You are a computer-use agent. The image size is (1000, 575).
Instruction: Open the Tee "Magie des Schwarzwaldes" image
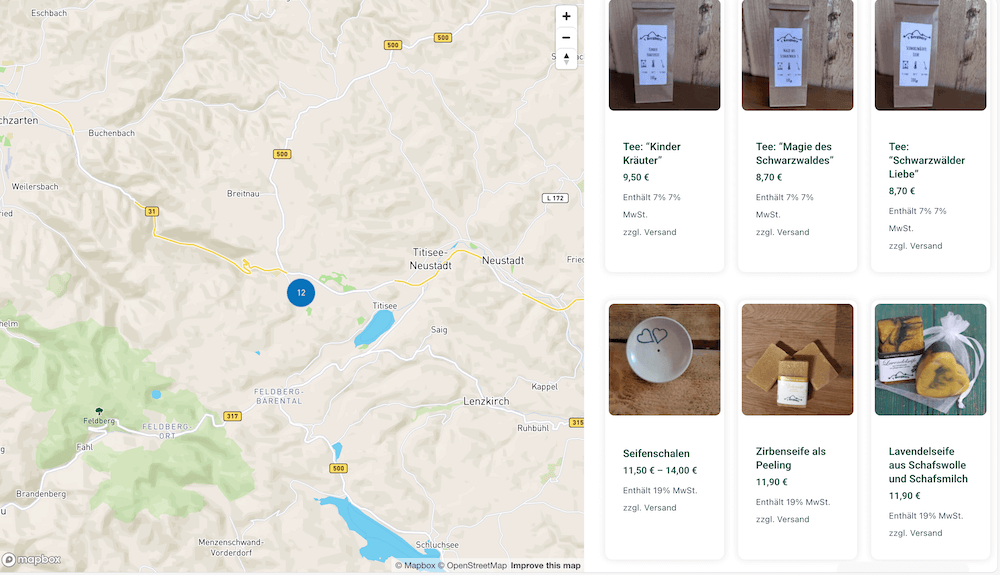(797, 55)
